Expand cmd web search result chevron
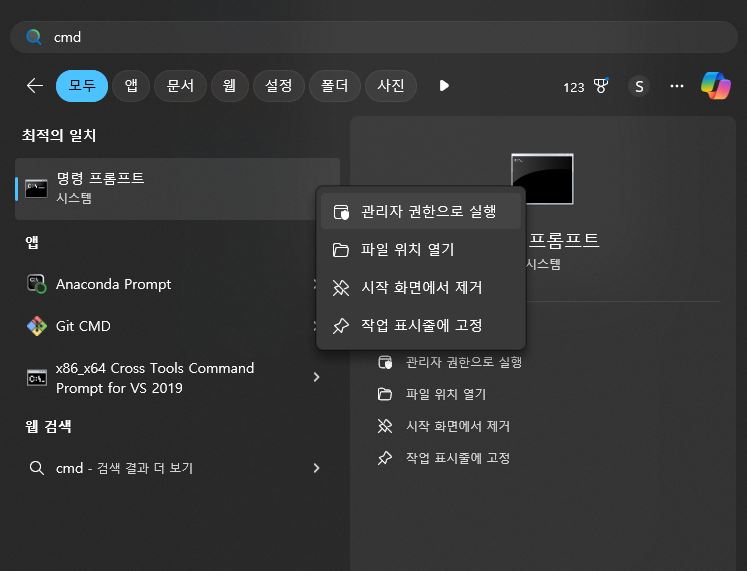Image resolution: width=747 pixels, height=571 pixels. click(x=316, y=468)
